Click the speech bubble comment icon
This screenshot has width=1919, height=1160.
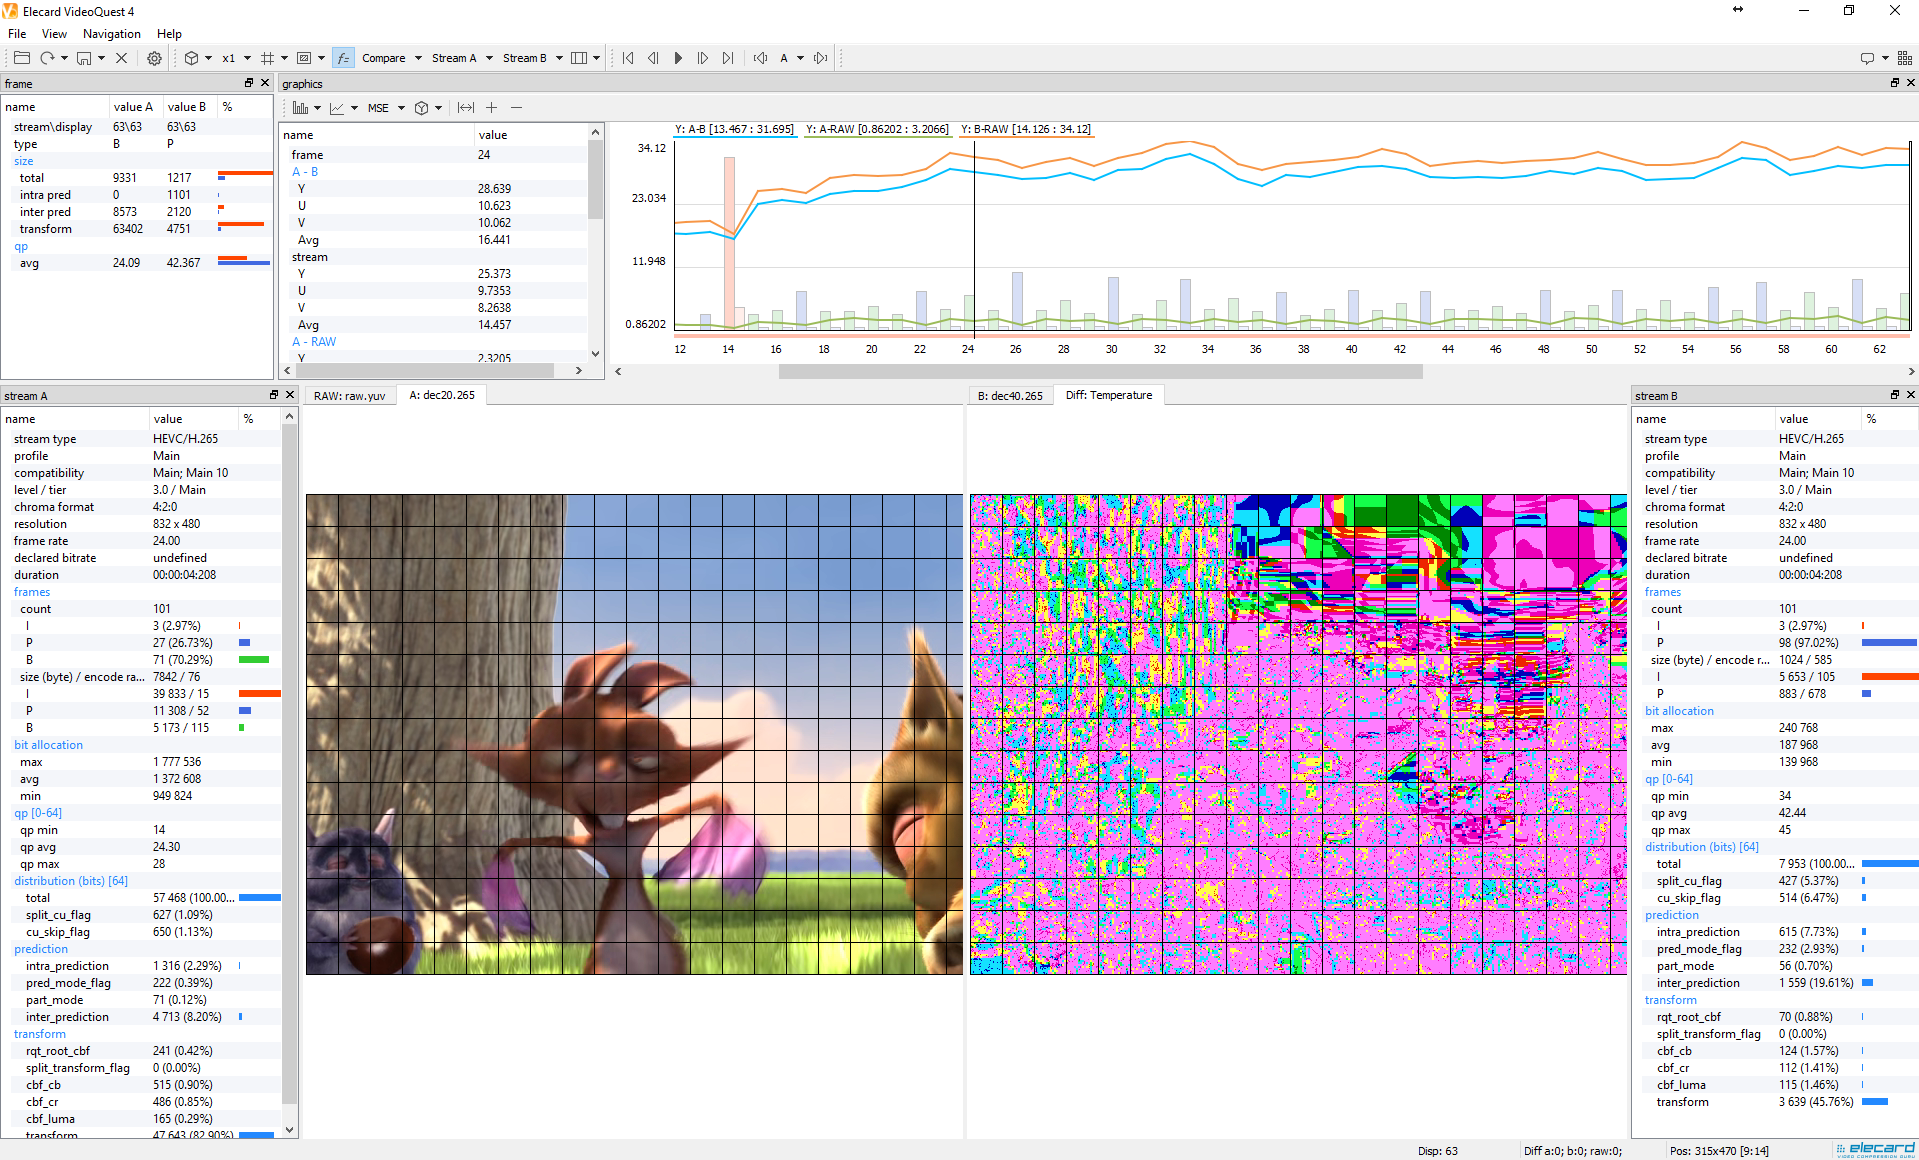pos(1867,58)
